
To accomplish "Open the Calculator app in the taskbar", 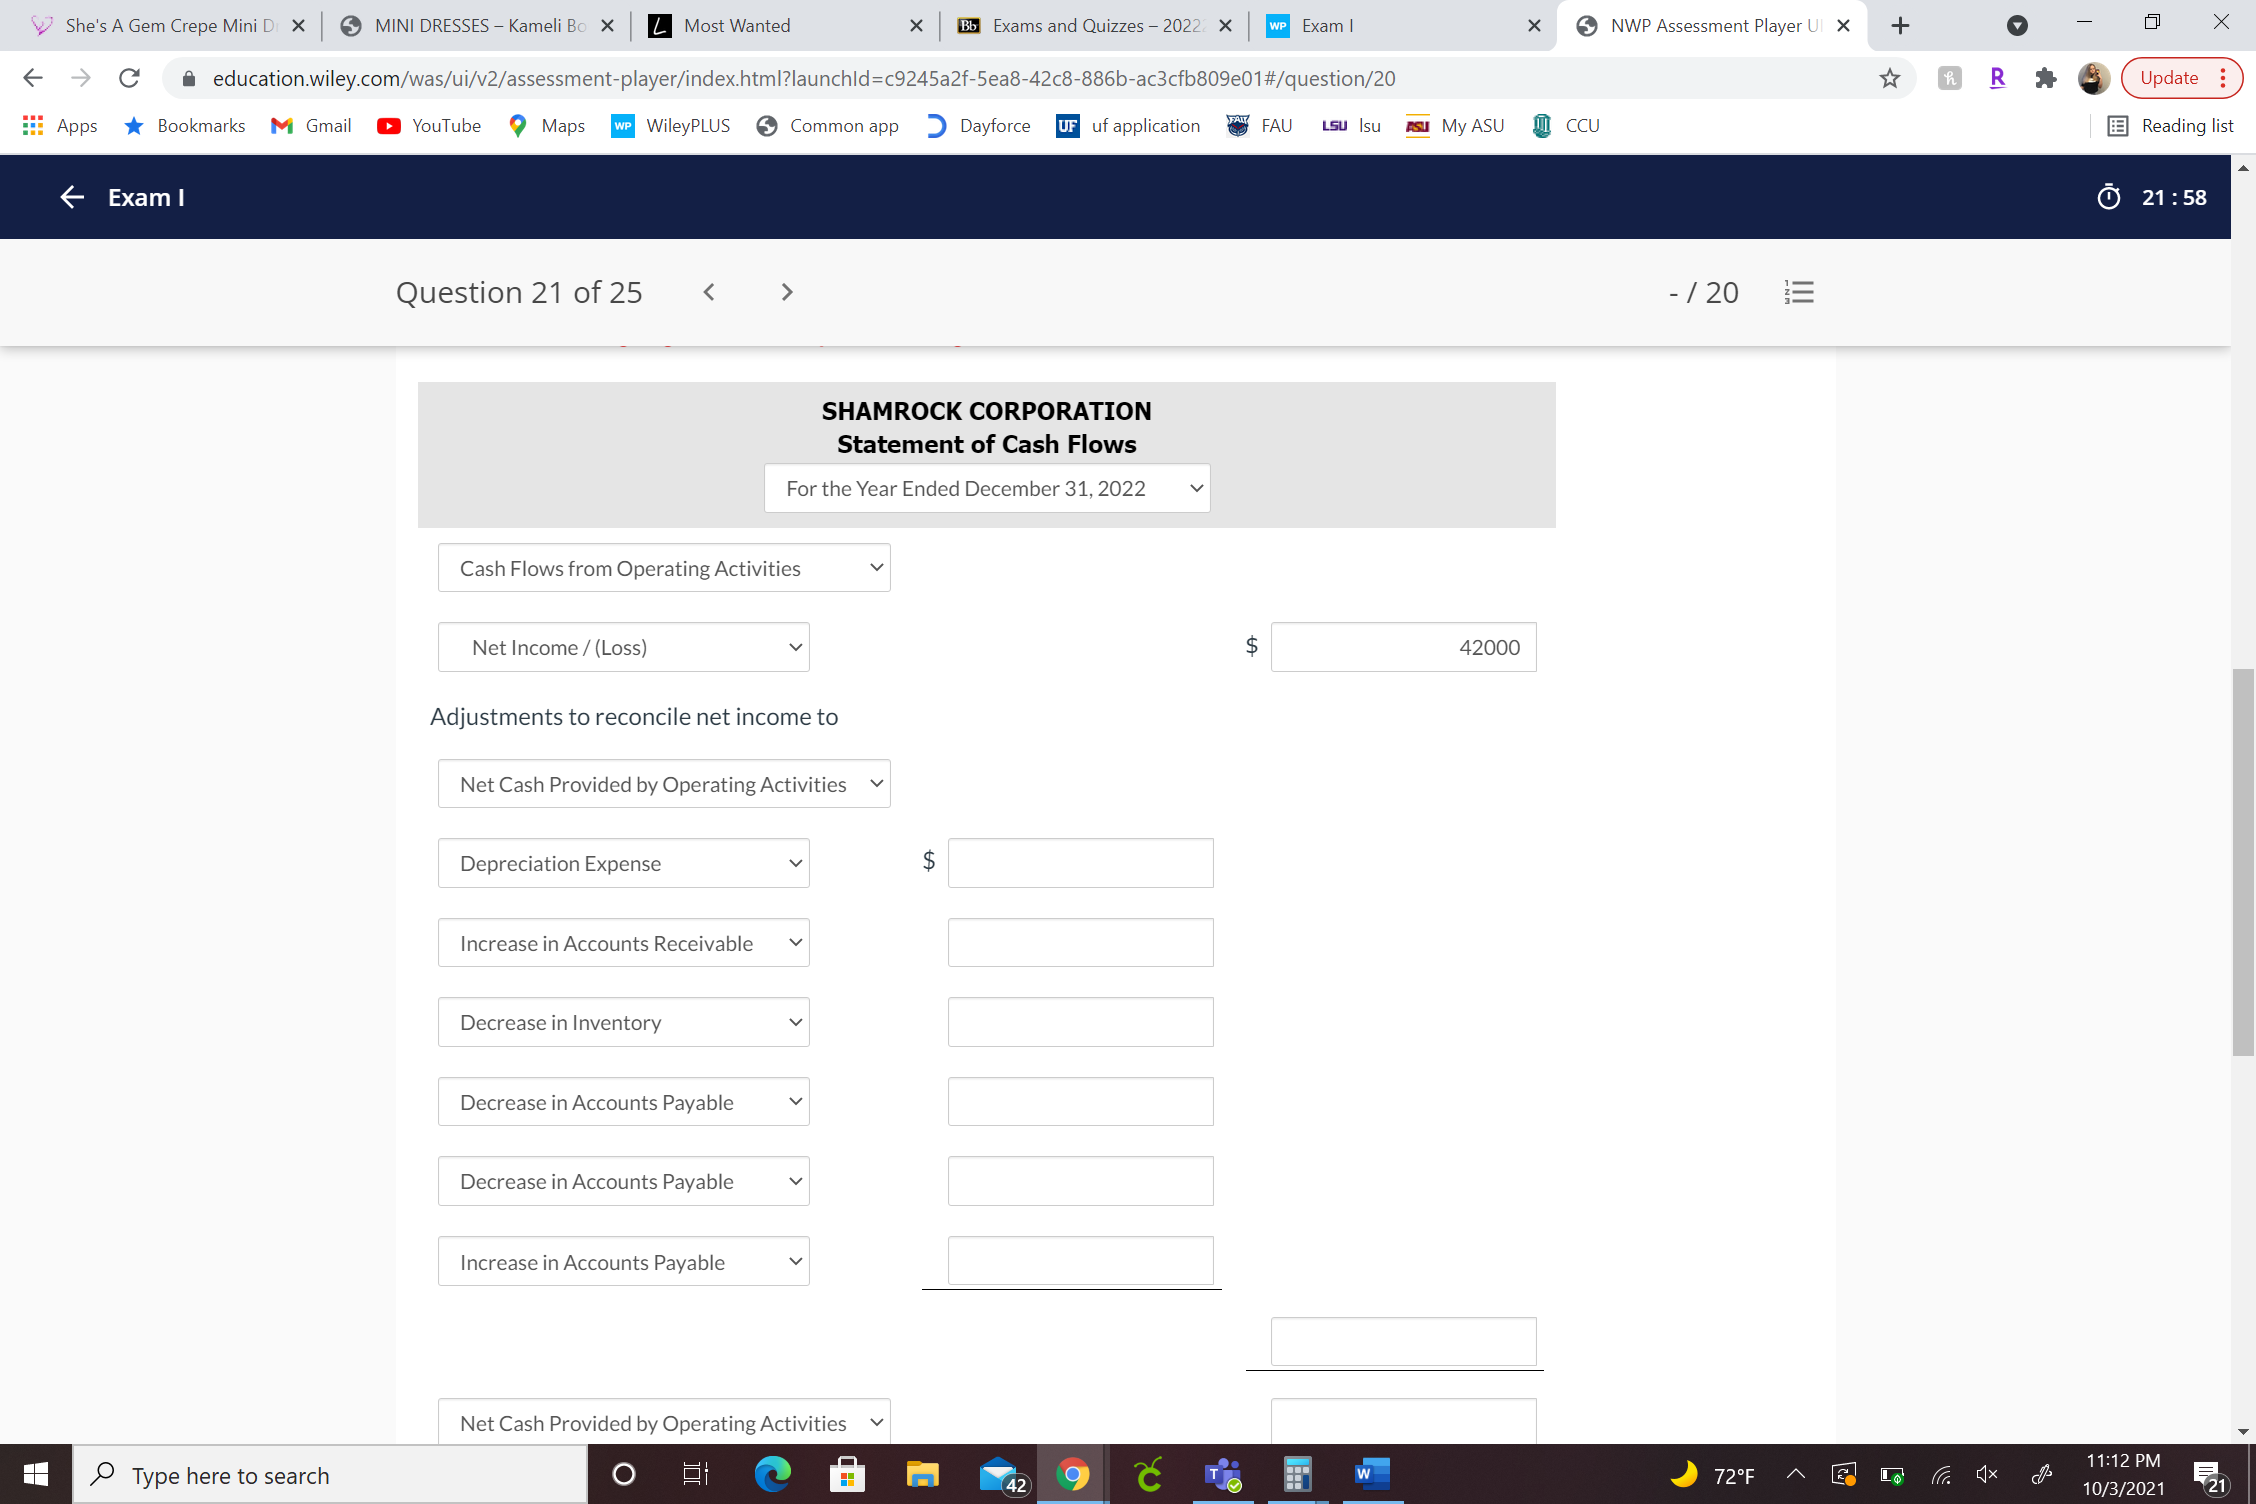I will pos(1297,1474).
